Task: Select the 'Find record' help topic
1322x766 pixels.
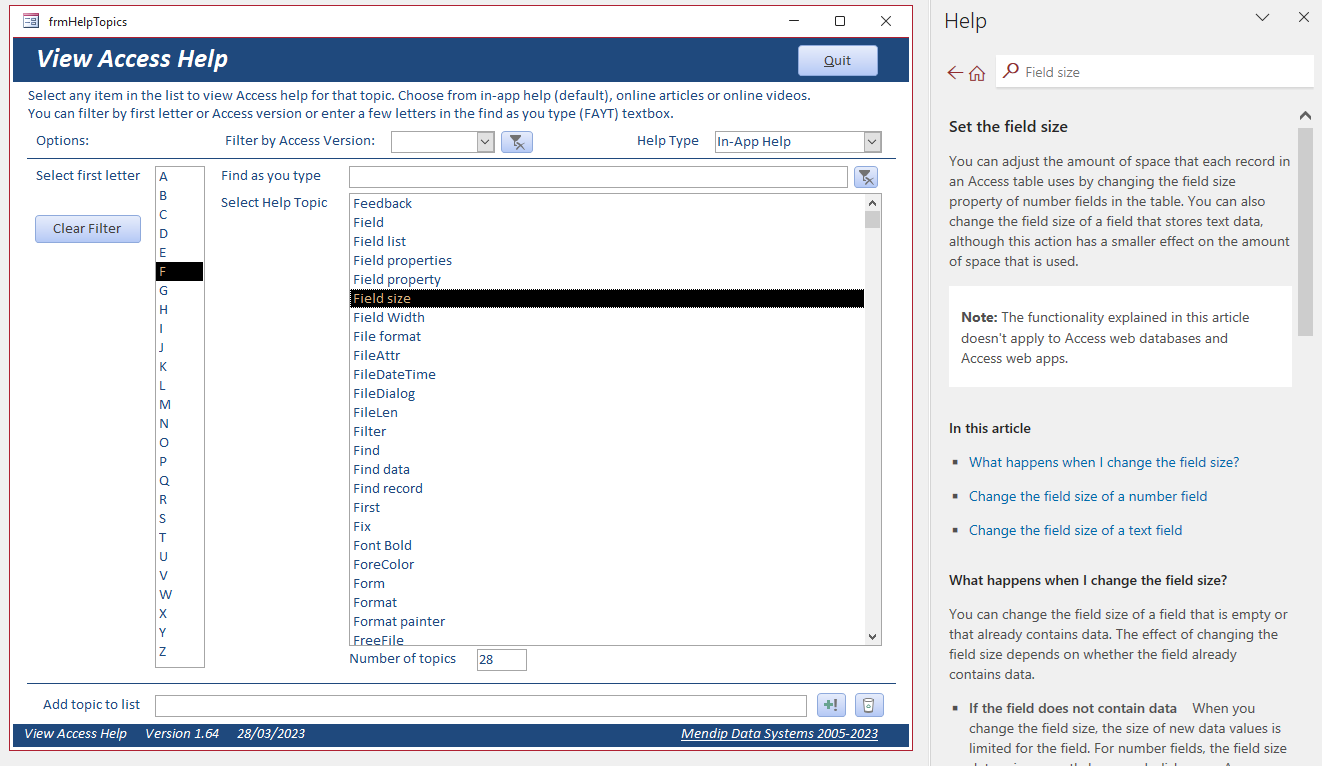Action: tap(607, 489)
